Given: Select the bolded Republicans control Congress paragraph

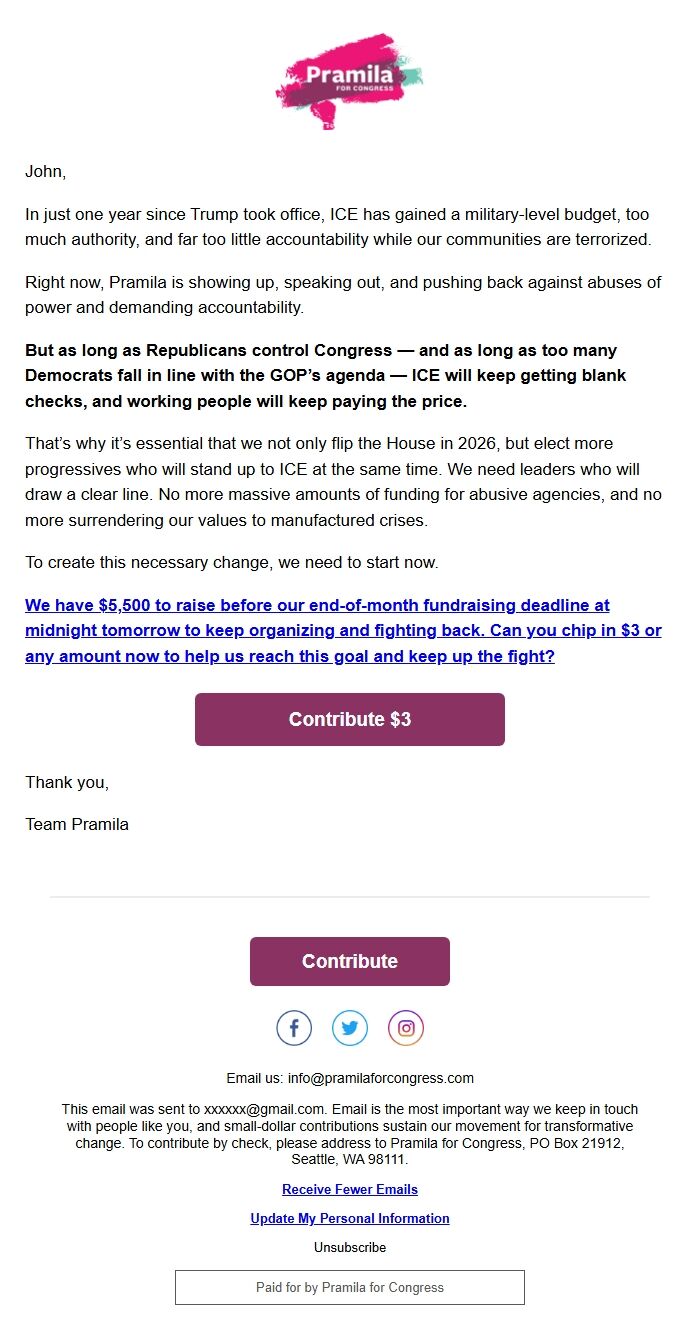Looking at the screenshot, I should pos(340,375).
